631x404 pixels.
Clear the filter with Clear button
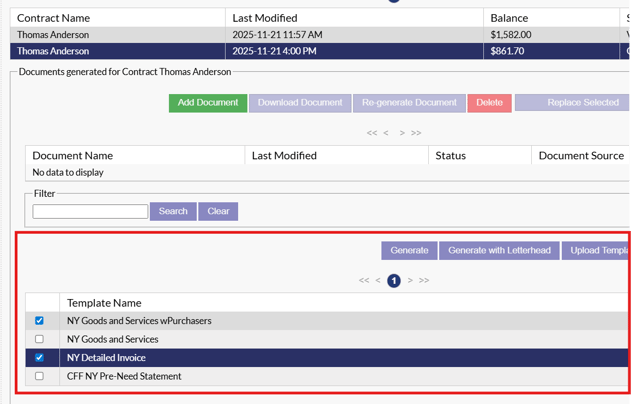pyautogui.click(x=219, y=212)
